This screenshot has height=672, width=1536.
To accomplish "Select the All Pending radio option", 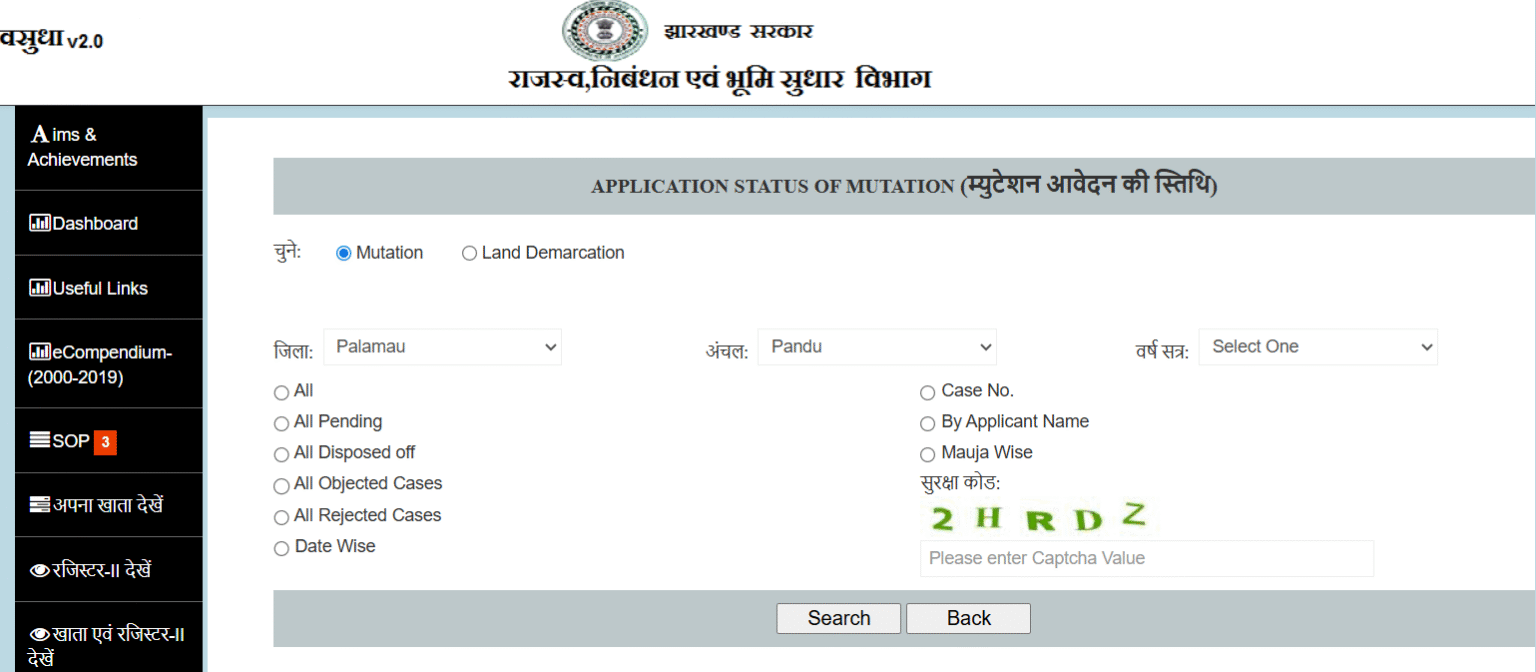I will coord(281,424).
